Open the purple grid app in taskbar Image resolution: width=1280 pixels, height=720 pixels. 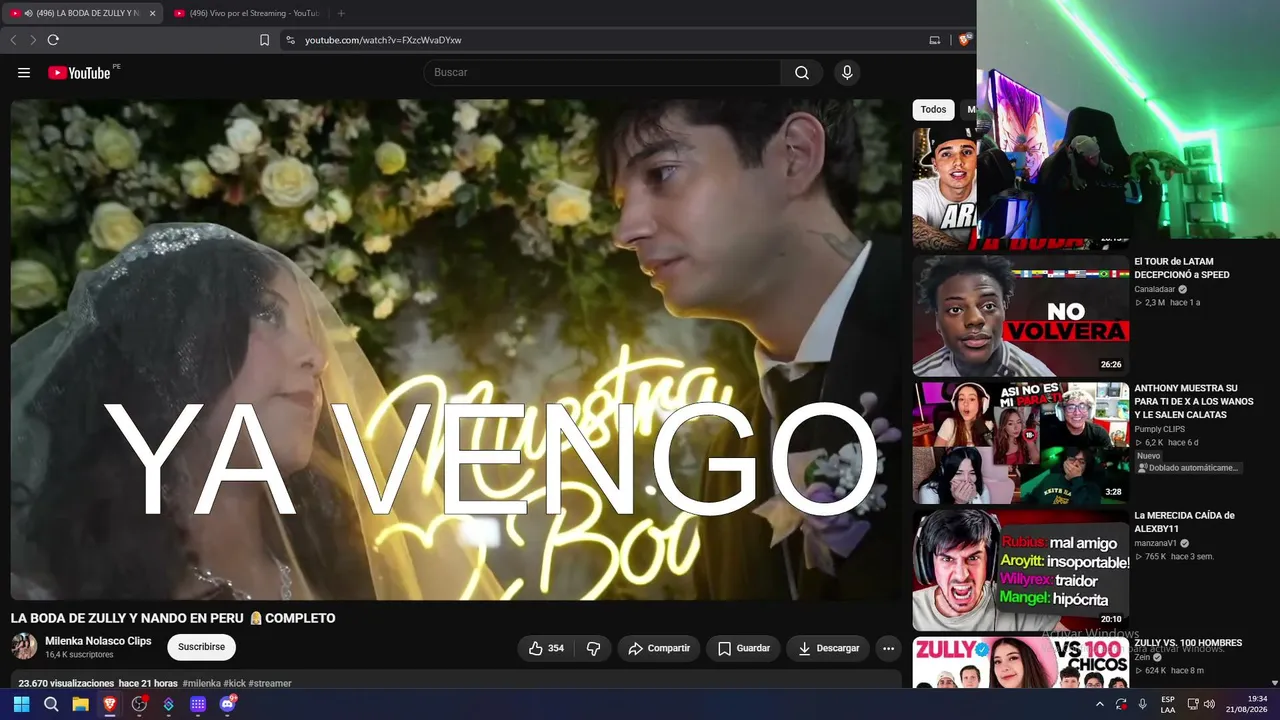(198, 704)
